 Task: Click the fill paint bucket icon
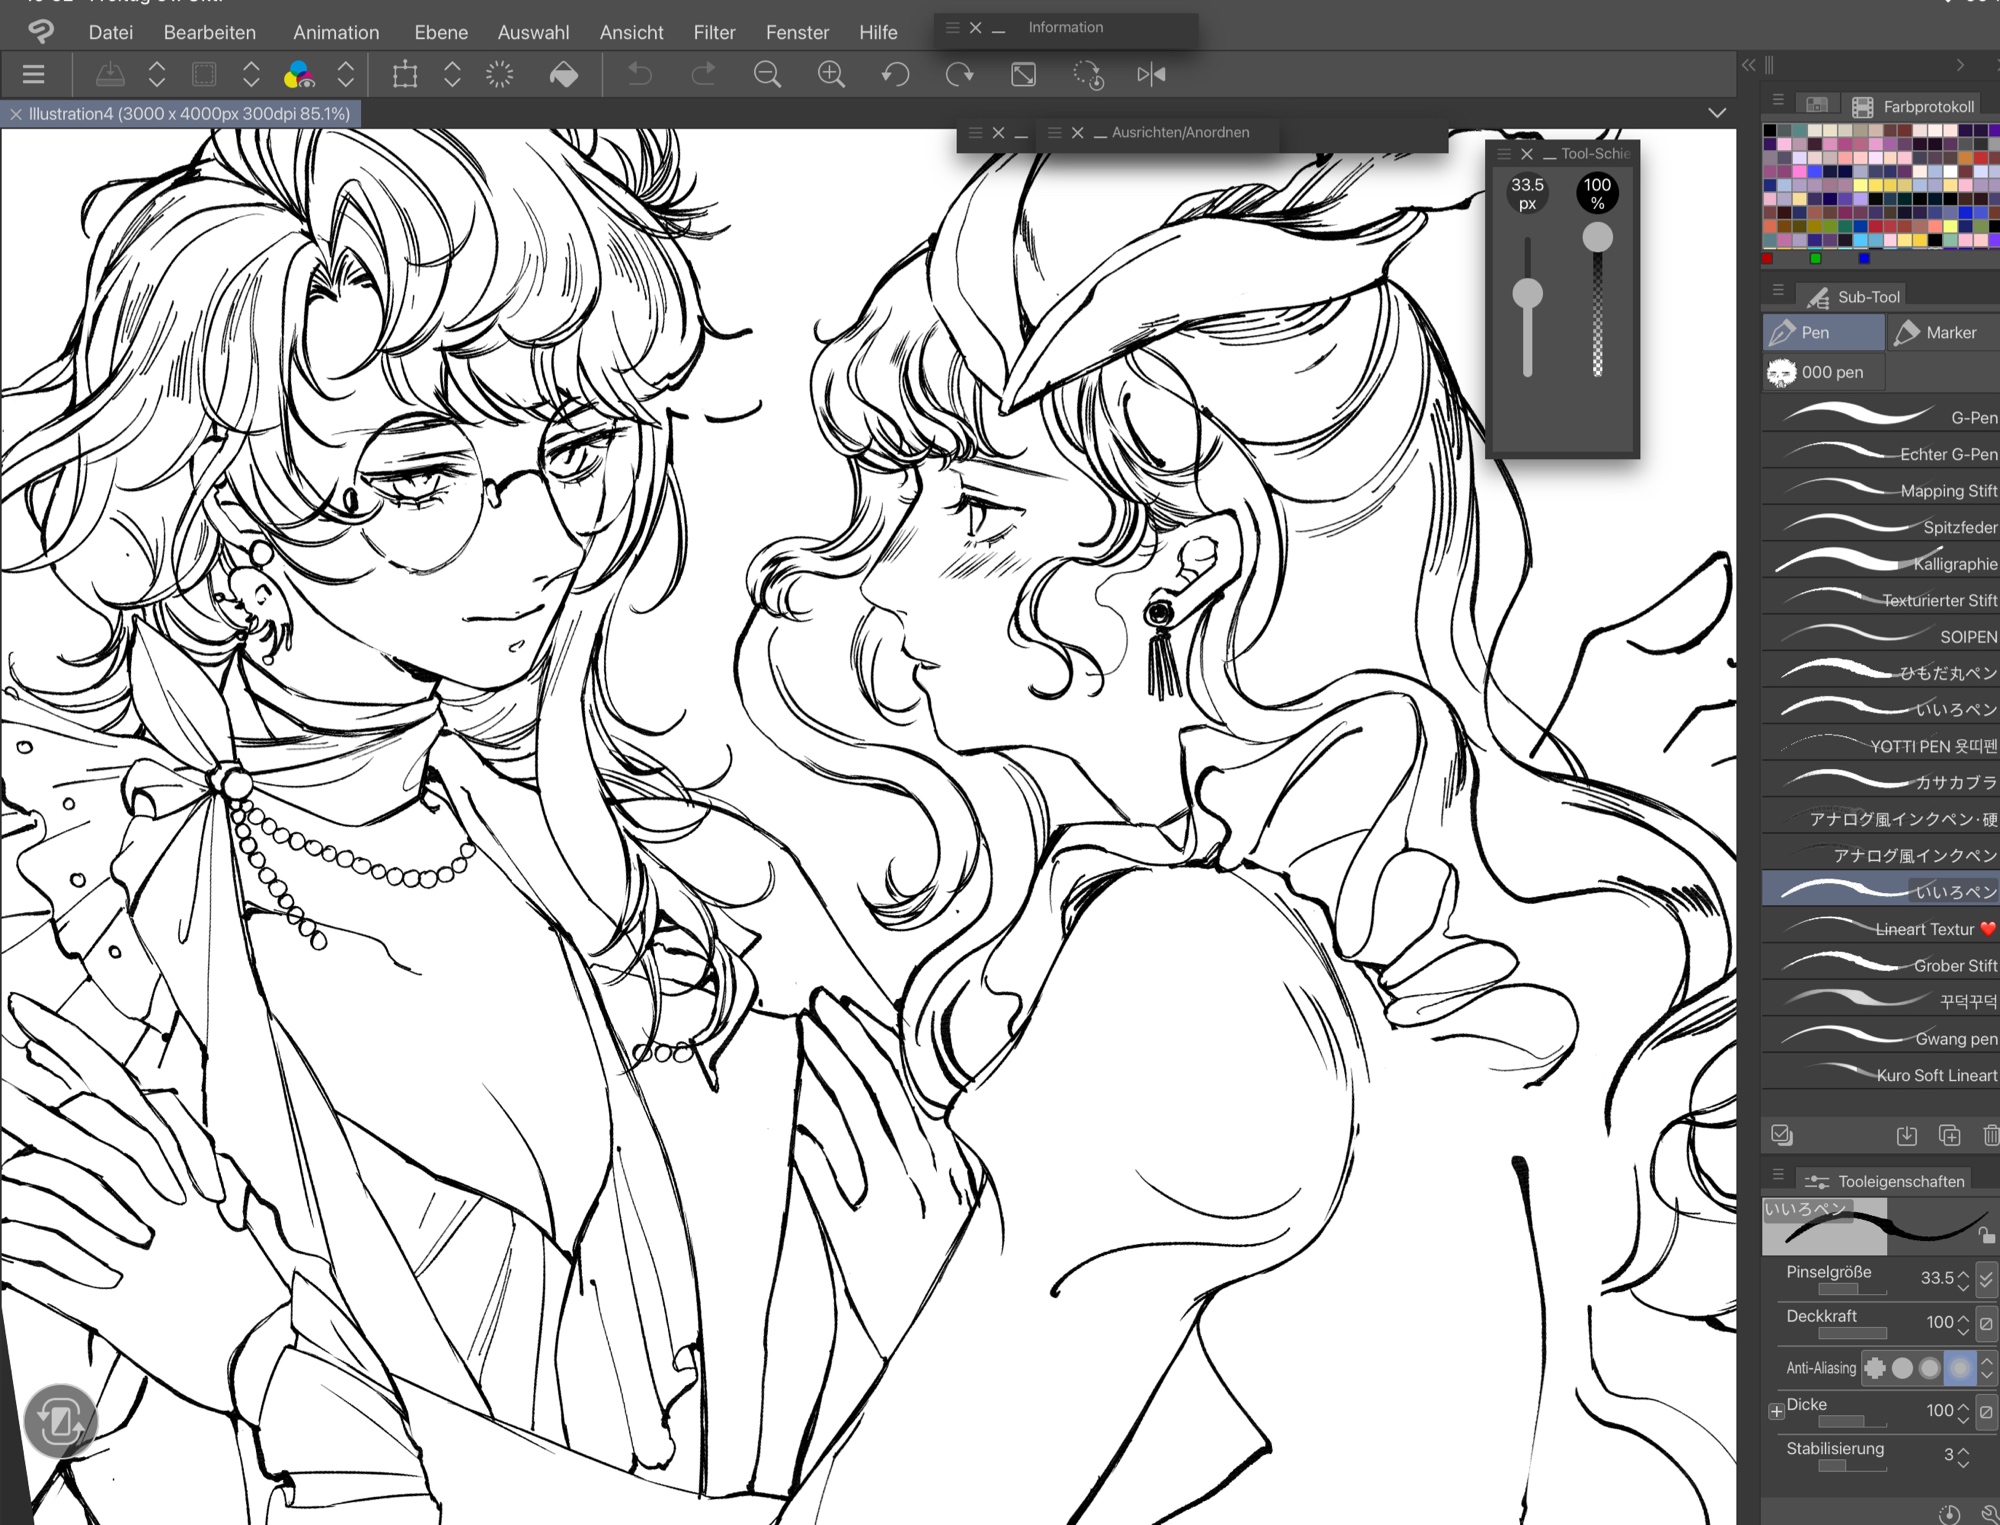click(x=564, y=75)
